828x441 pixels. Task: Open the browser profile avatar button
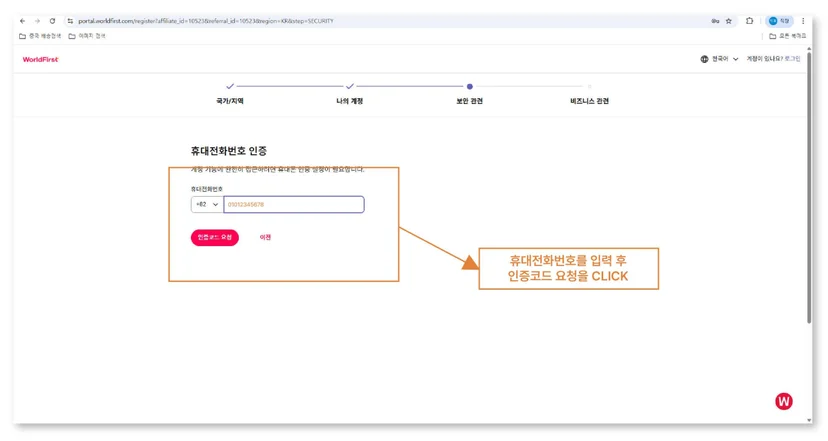tap(779, 21)
